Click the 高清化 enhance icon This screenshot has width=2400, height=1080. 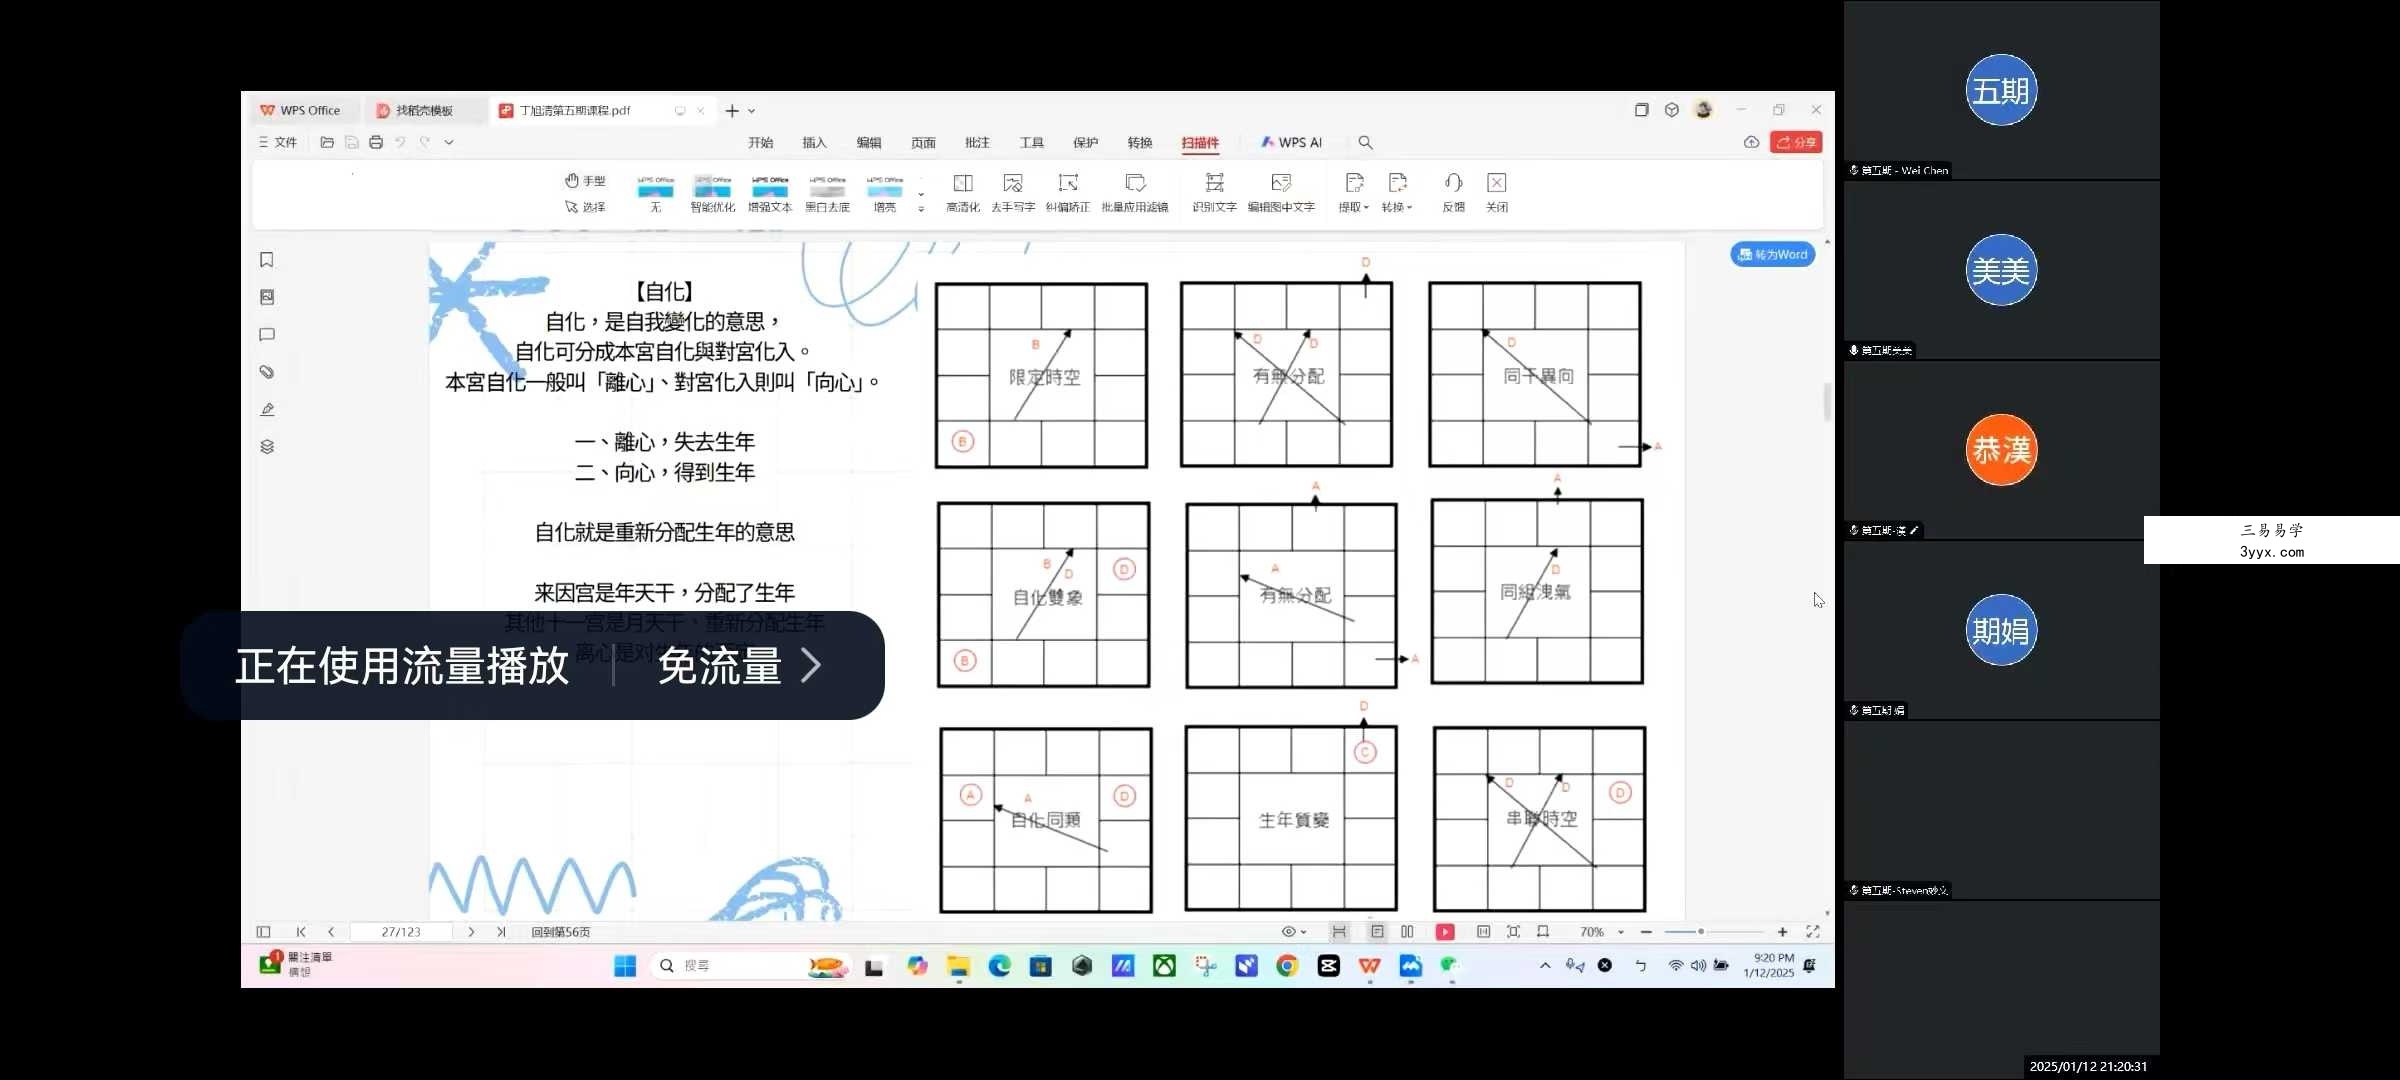[x=963, y=193]
